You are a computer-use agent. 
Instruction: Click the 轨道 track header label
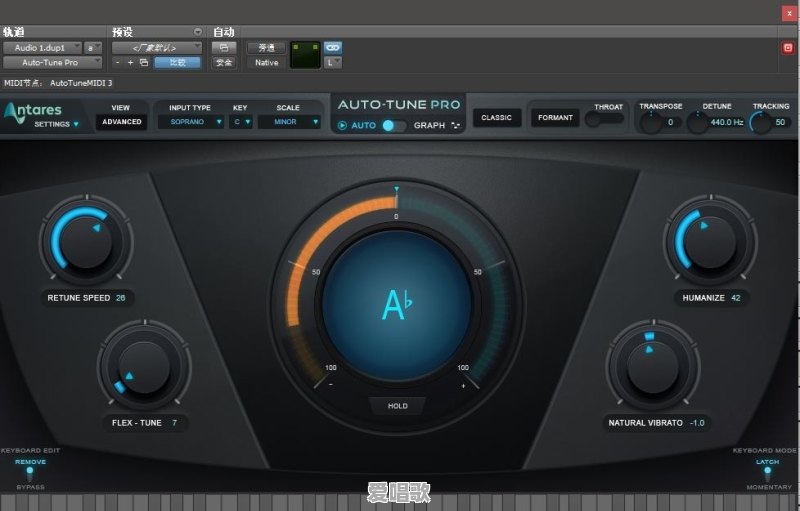(x=14, y=32)
